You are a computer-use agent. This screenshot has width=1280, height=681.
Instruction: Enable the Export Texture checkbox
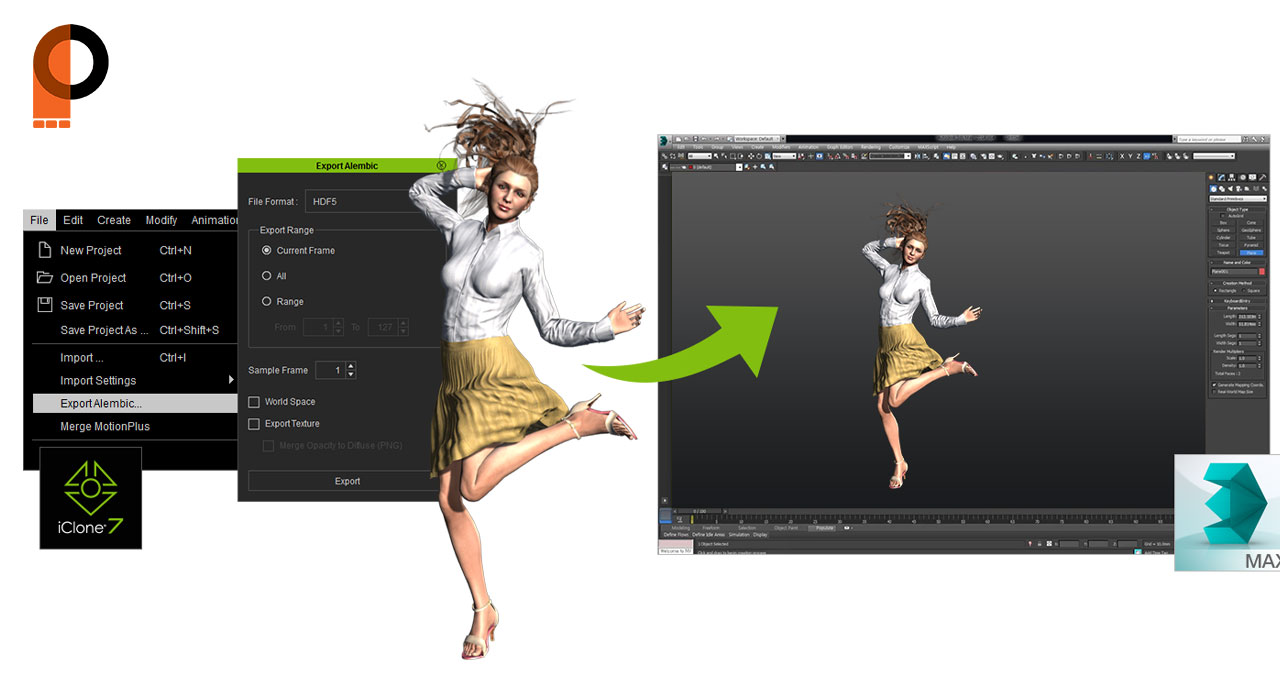click(x=254, y=424)
